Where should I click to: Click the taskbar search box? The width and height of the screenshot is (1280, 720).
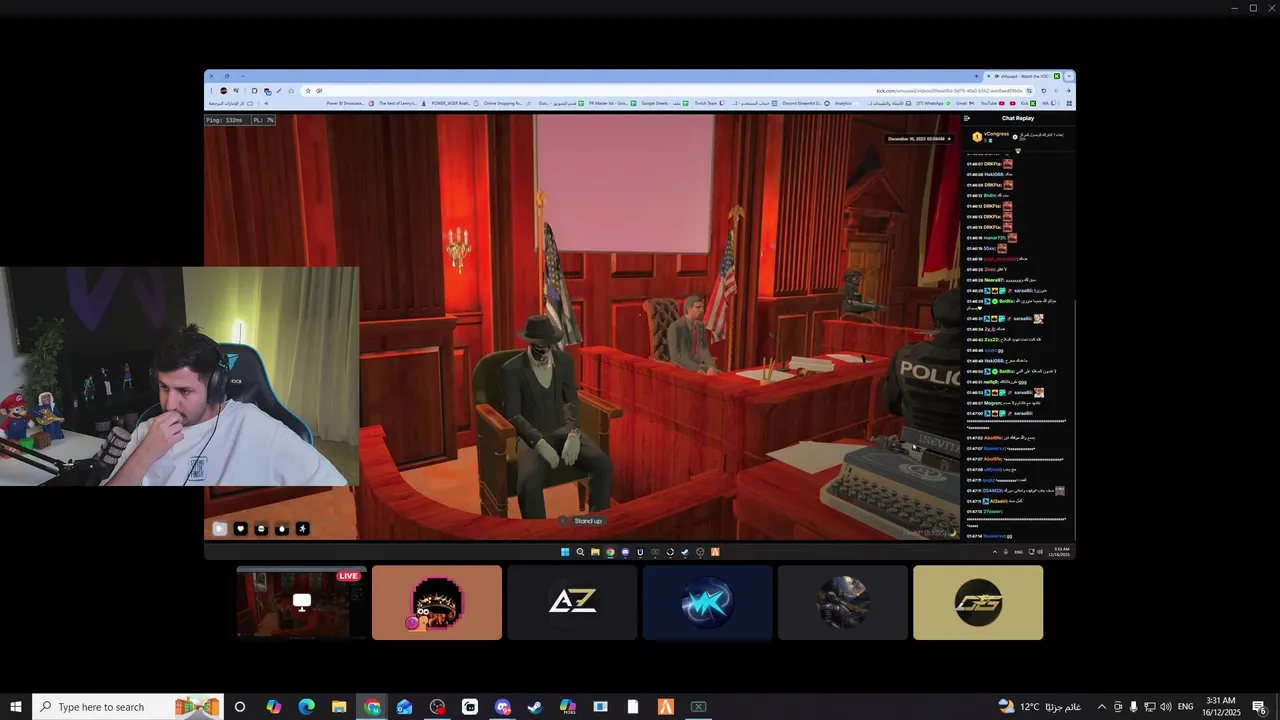click(x=128, y=707)
